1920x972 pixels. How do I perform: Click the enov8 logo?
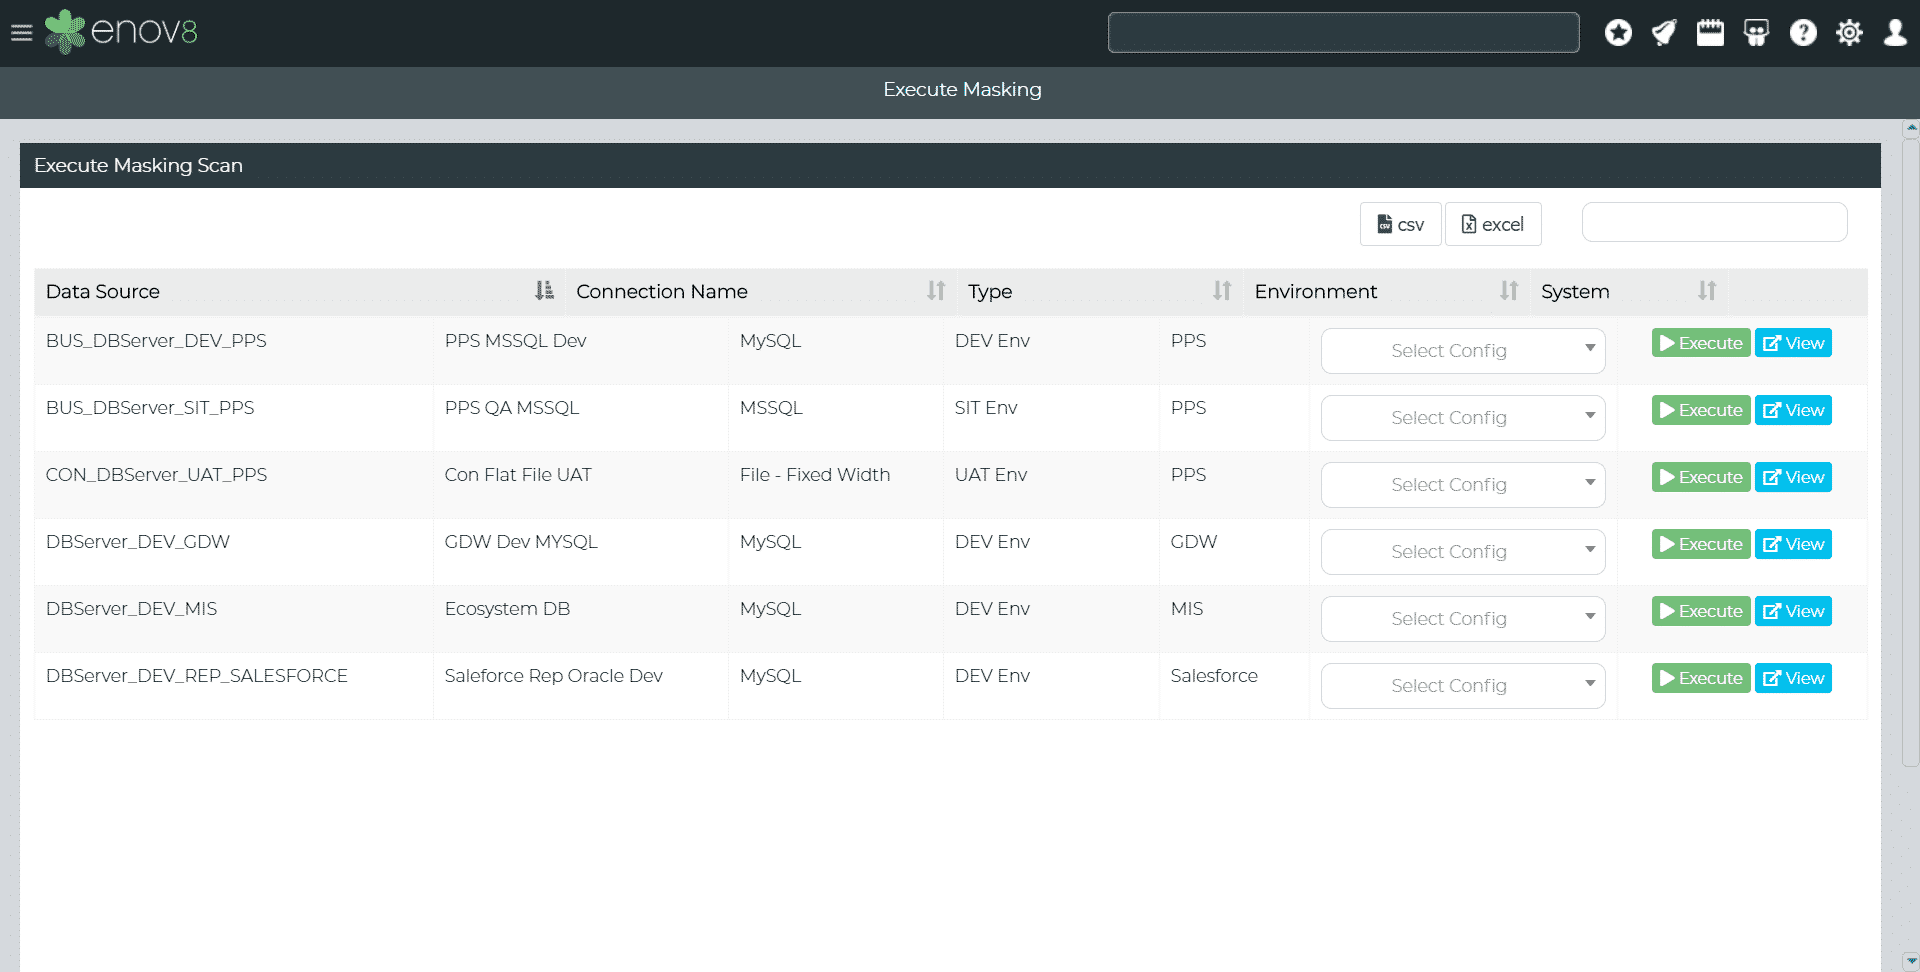click(122, 32)
